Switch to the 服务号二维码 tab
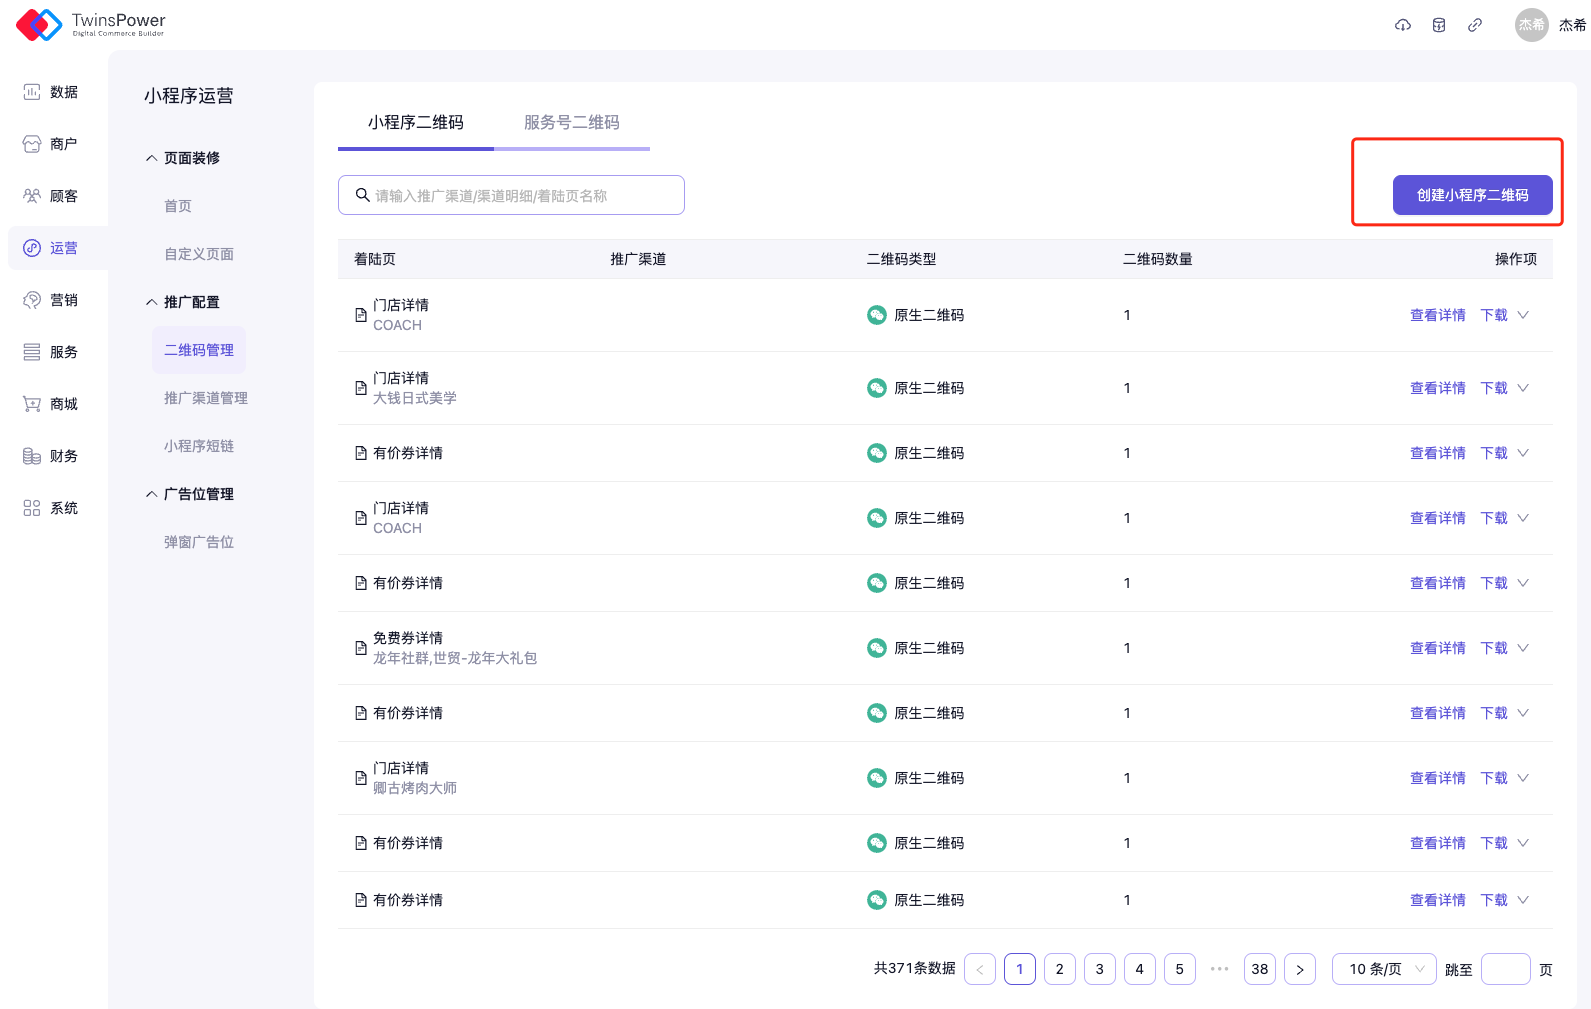This screenshot has height=1009, width=1591. click(x=571, y=122)
